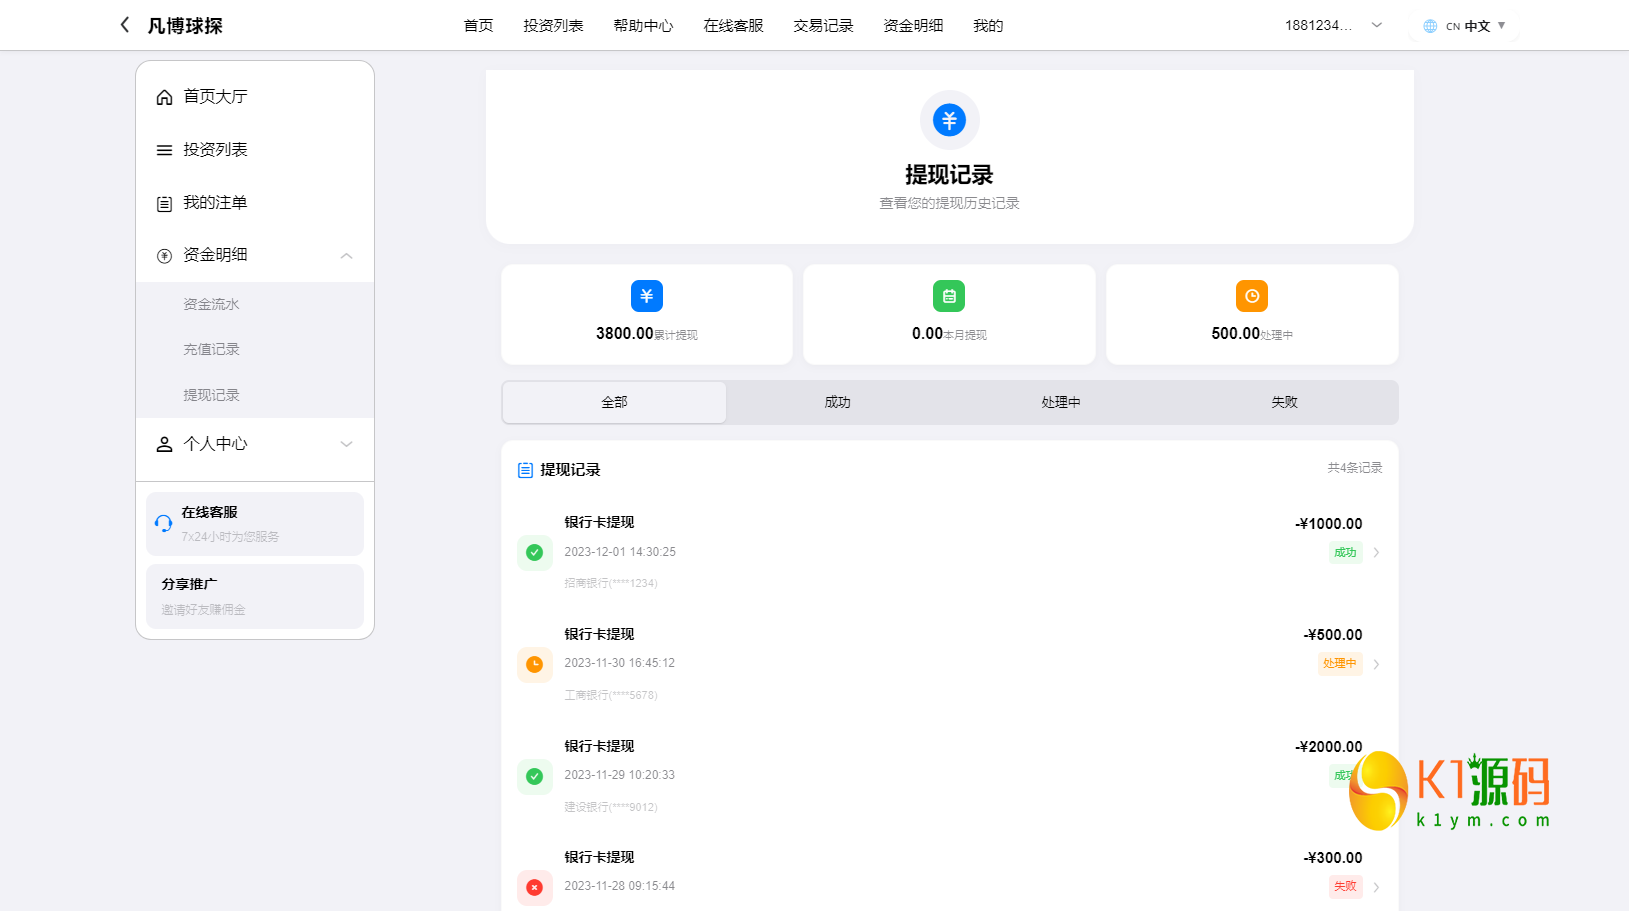
Task: Open the CN 中文 language selector
Action: pos(1463,25)
